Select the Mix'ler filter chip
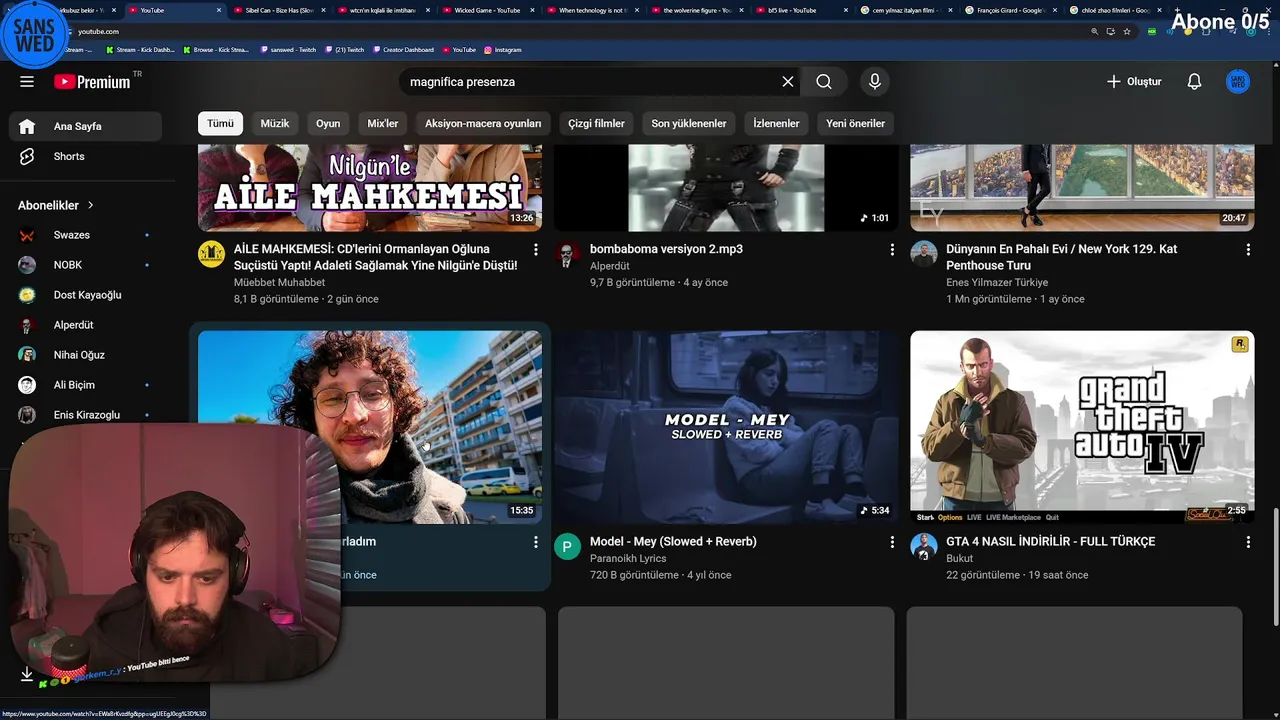Image resolution: width=1280 pixels, height=720 pixels. [x=383, y=123]
